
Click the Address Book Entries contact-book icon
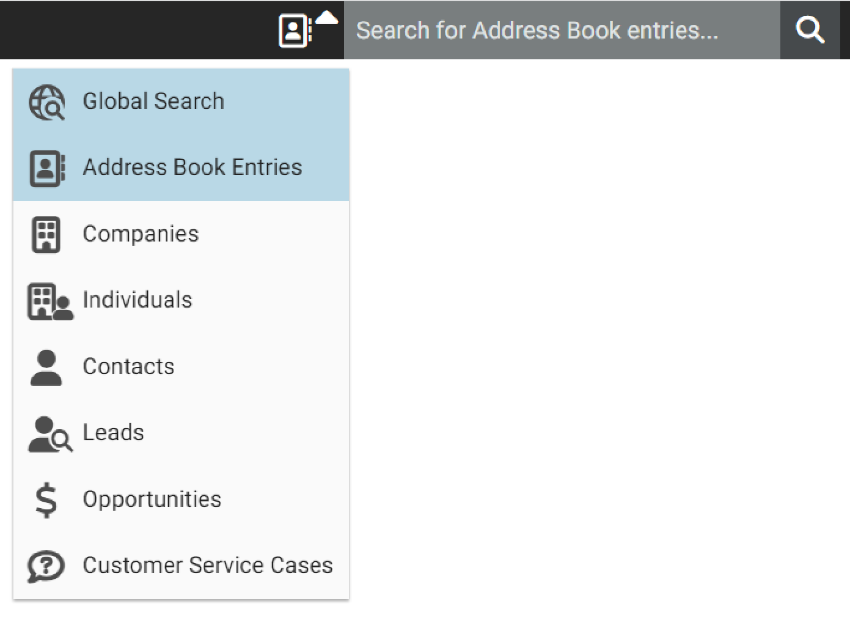(x=47, y=168)
